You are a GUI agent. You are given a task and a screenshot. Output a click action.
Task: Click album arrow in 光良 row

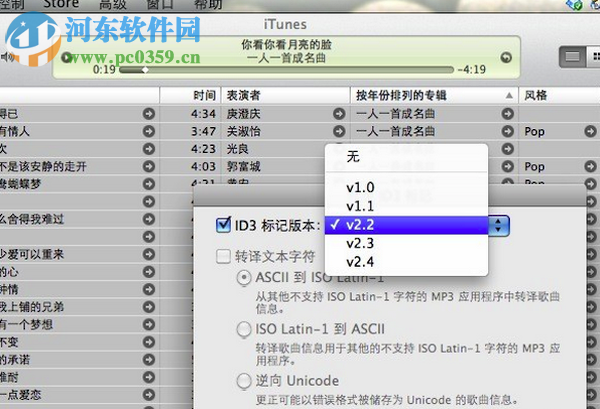tap(507, 149)
